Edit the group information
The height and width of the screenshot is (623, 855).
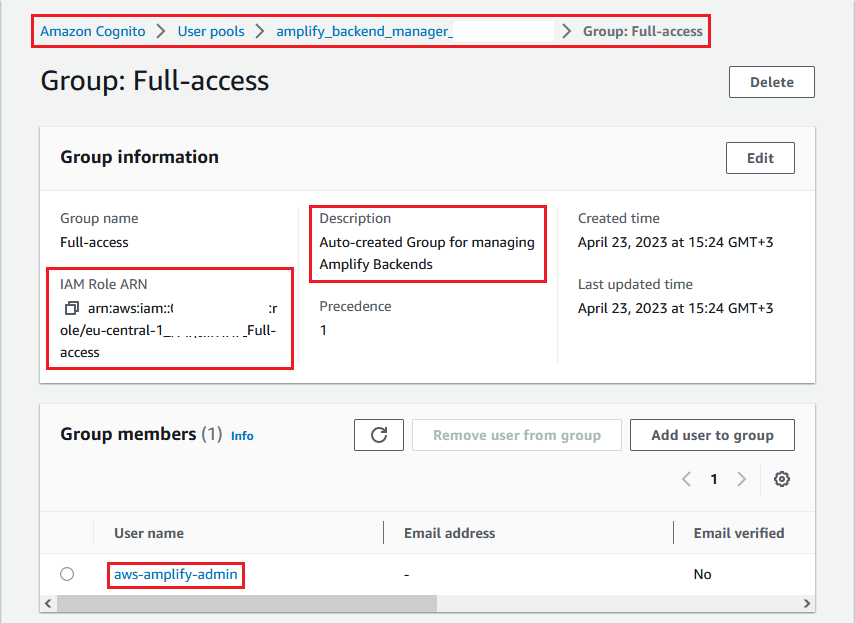(x=760, y=158)
